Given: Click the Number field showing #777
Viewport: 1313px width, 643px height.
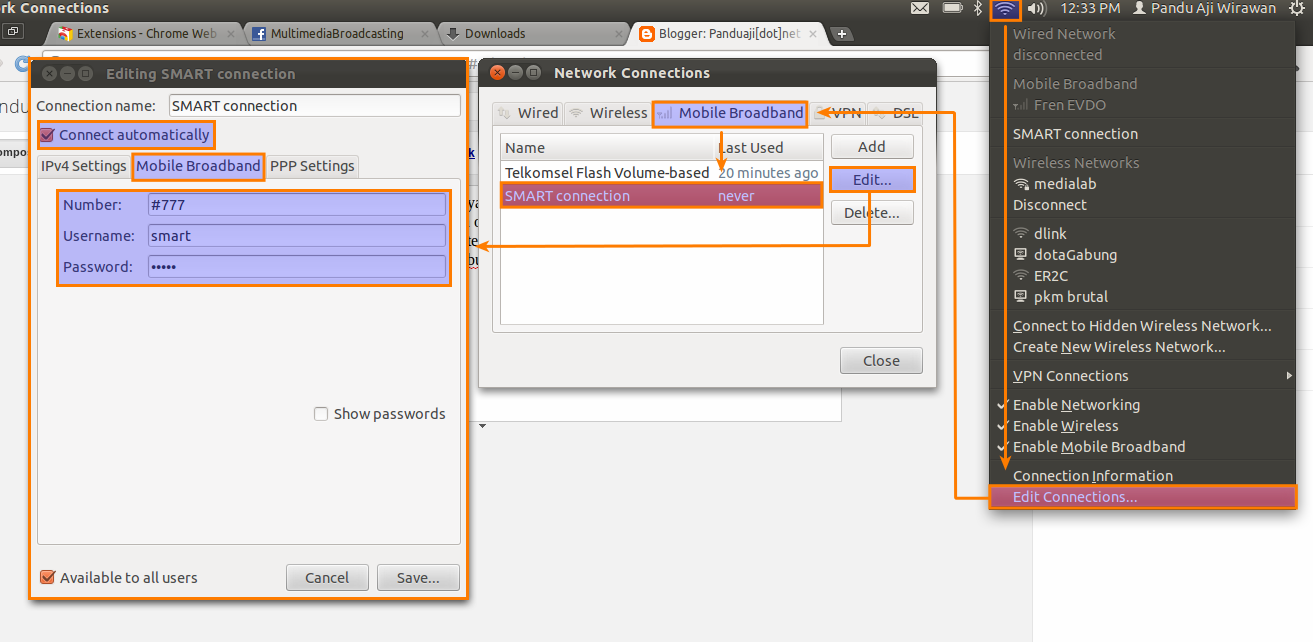Looking at the screenshot, I should pyautogui.click(x=296, y=204).
